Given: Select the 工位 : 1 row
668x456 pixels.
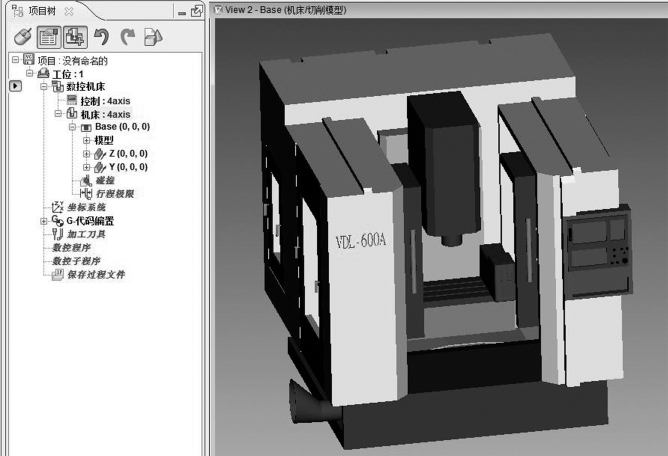Looking at the screenshot, I should point(68,74).
